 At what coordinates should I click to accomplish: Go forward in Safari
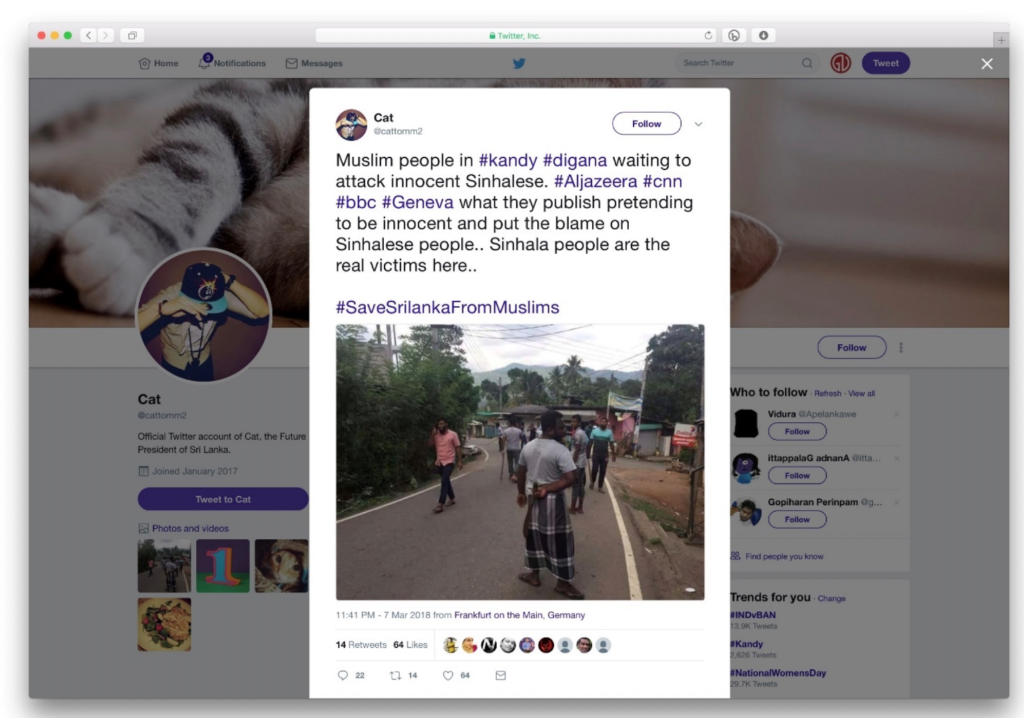pos(105,35)
